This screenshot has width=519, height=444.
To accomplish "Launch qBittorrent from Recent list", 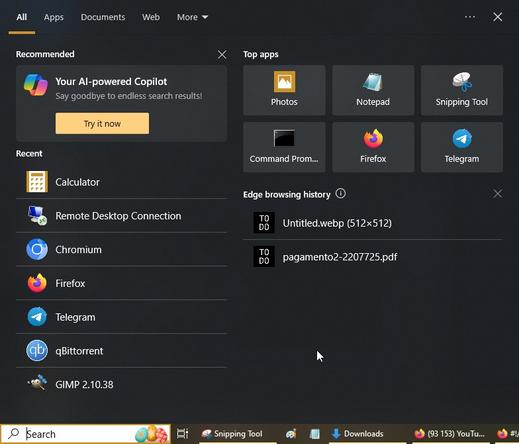I will pyautogui.click(x=121, y=351).
